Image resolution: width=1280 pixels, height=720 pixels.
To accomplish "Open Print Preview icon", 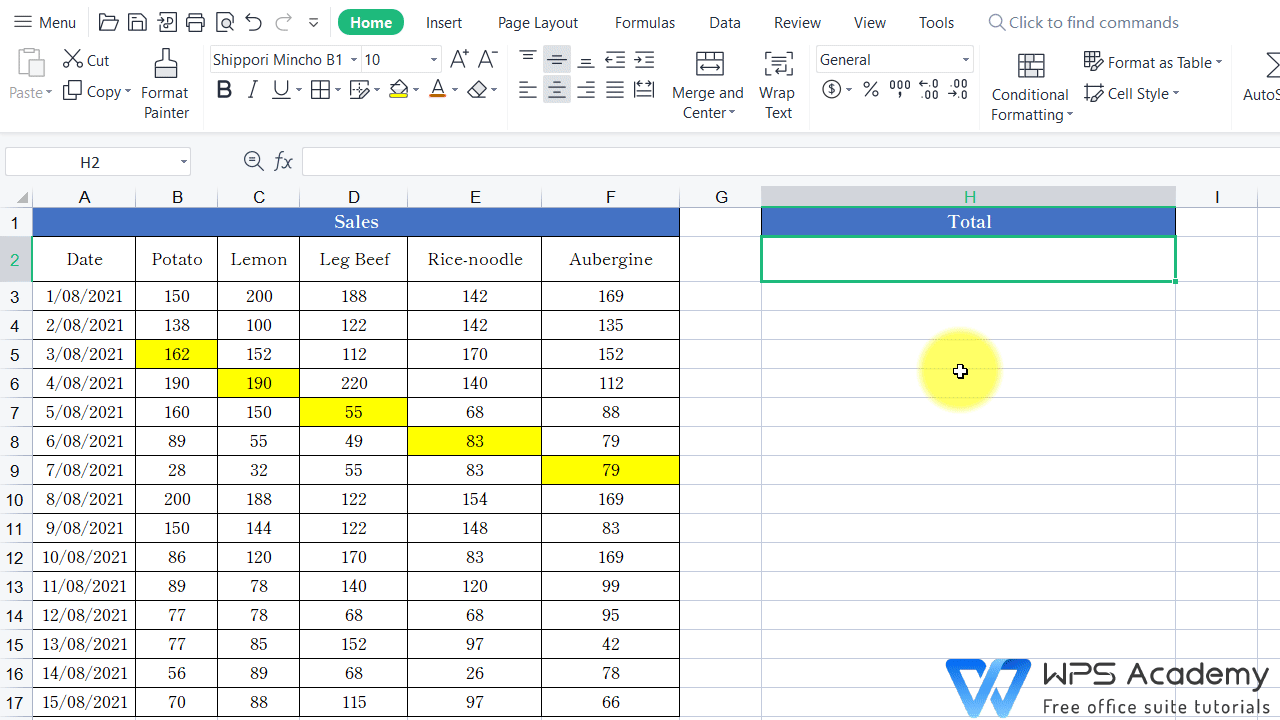I will (x=225, y=22).
